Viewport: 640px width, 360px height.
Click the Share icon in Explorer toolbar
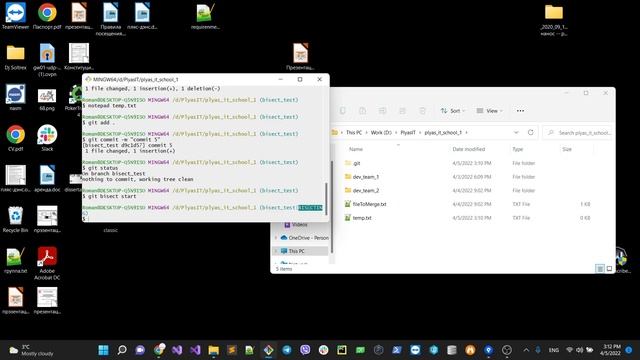[x=402, y=111]
